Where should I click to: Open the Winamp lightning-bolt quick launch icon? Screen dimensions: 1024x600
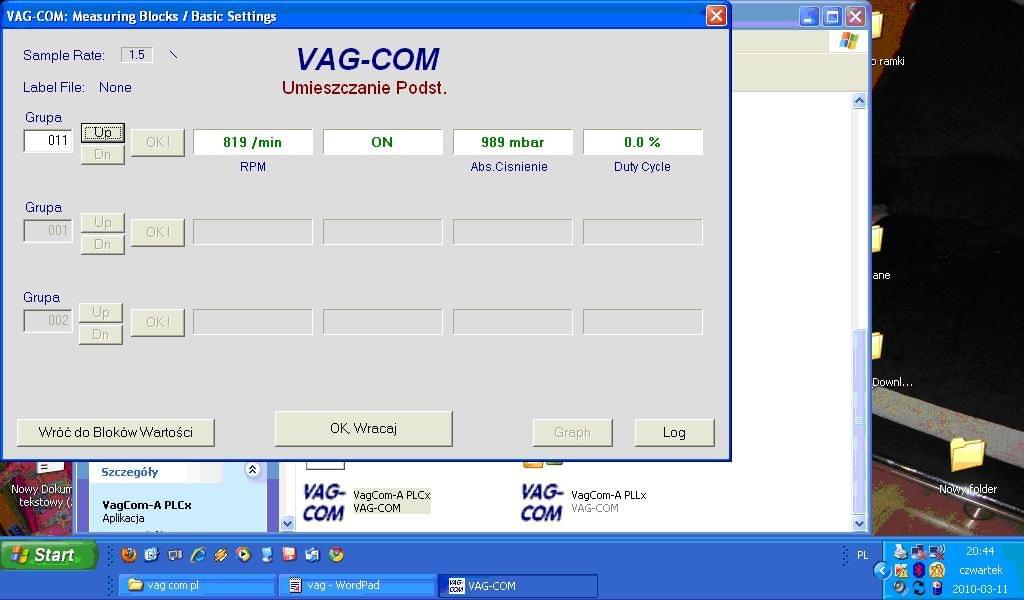[221, 555]
